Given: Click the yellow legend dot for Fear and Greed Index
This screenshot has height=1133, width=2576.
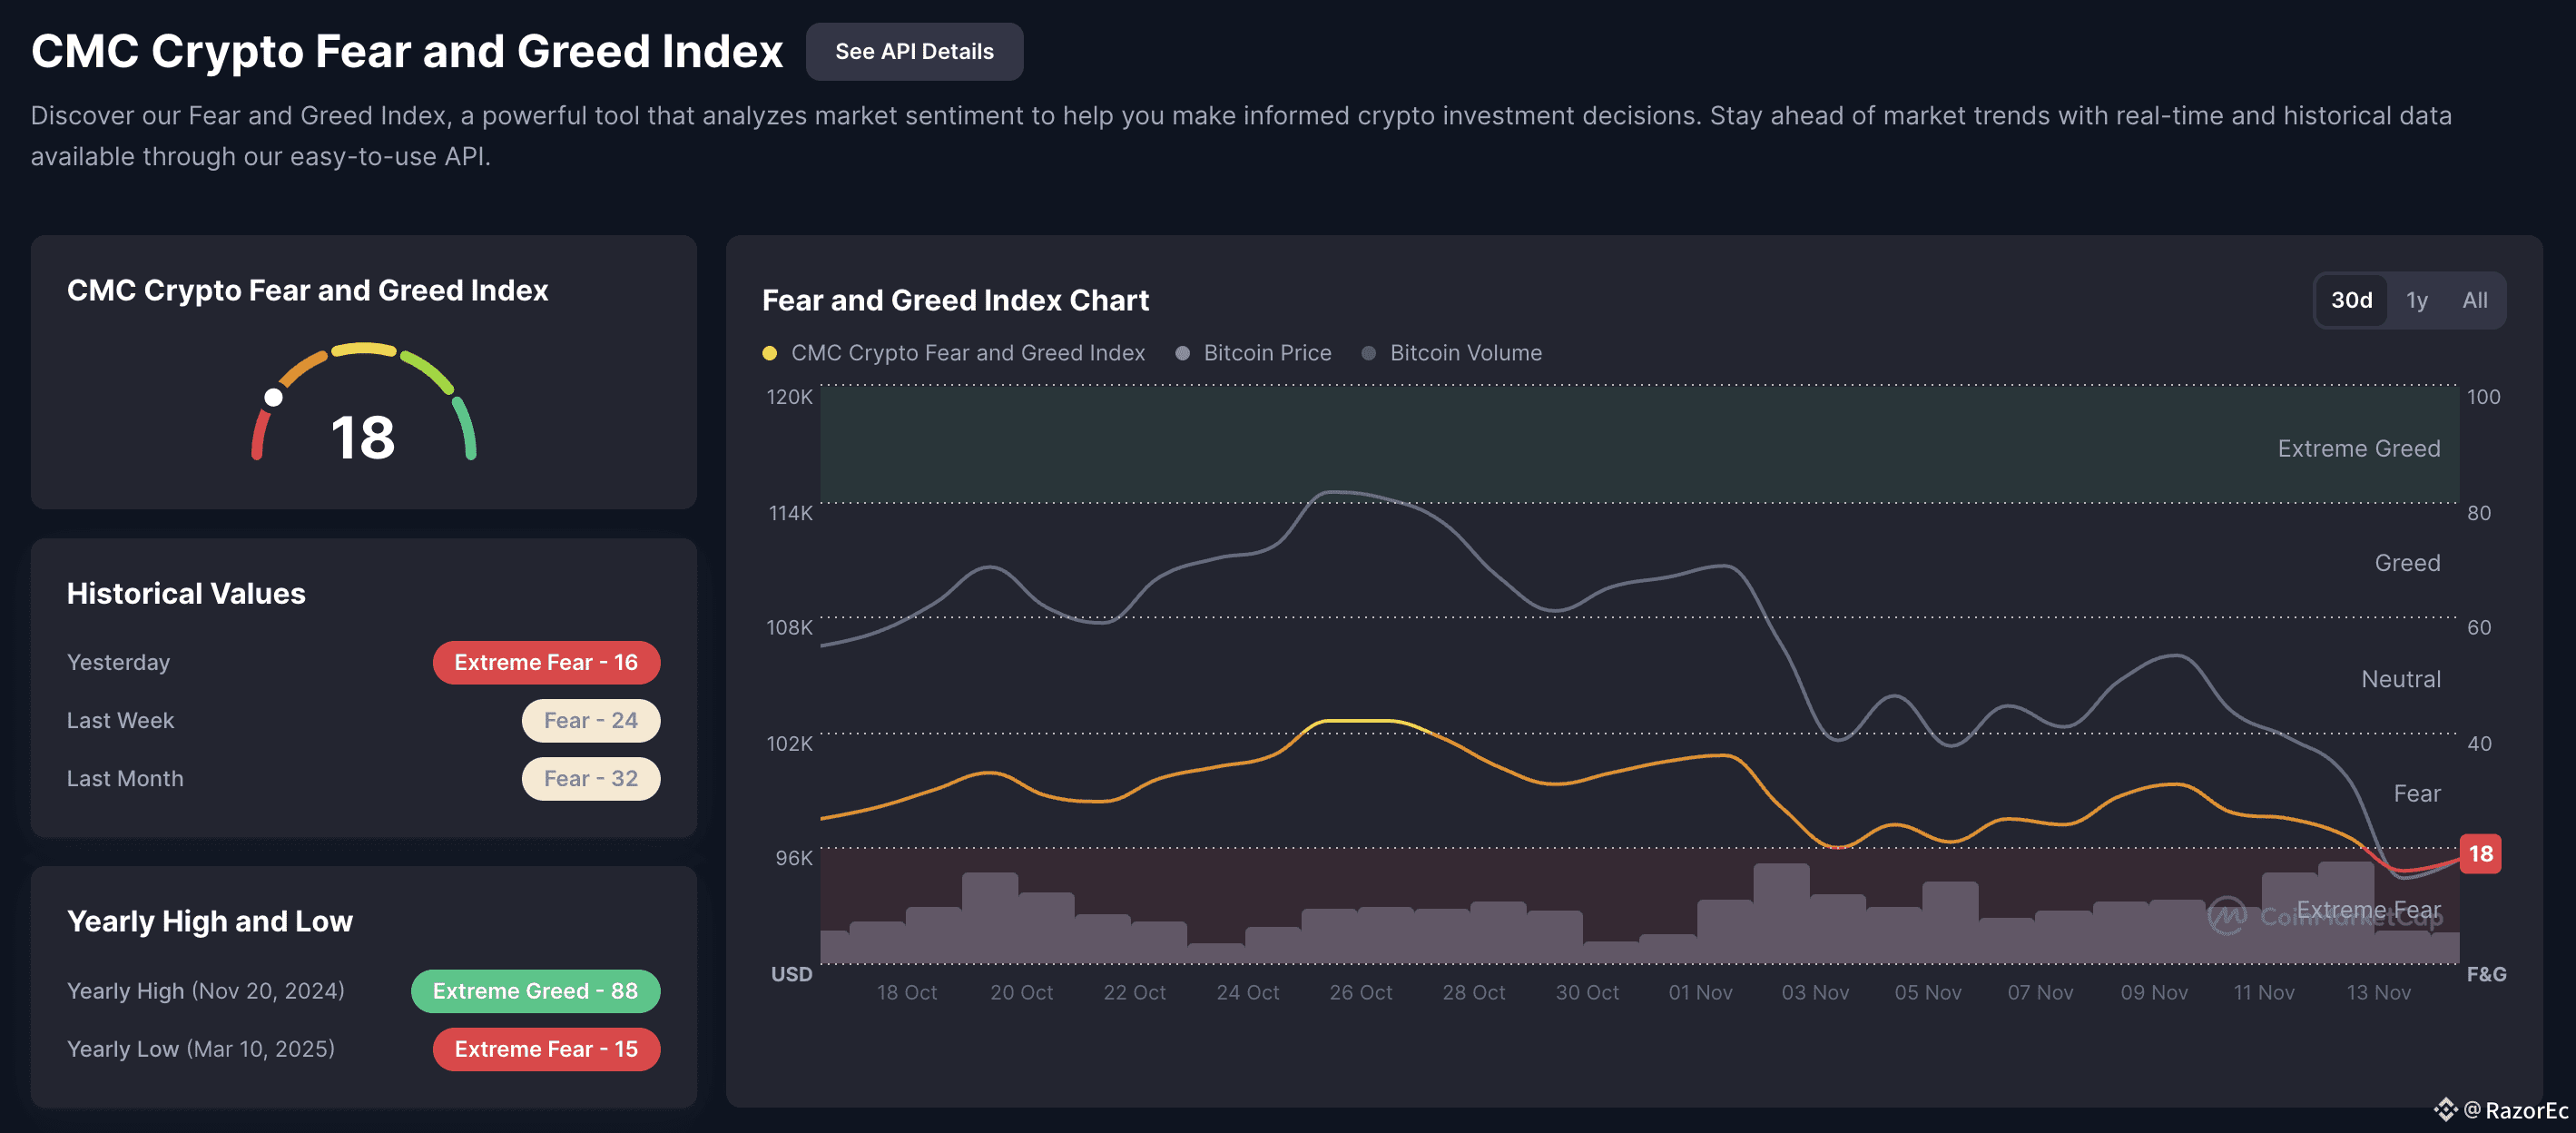Looking at the screenshot, I should pos(769,353).
